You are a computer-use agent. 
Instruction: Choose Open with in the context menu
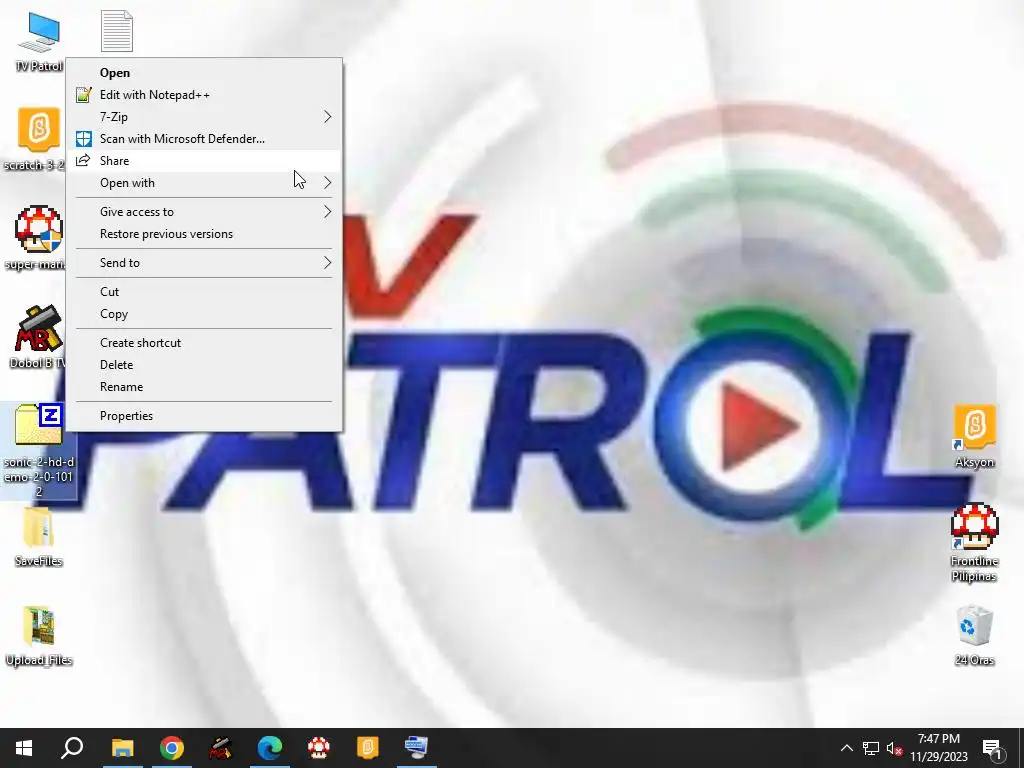pyautogui.click(x=204, y=183)
